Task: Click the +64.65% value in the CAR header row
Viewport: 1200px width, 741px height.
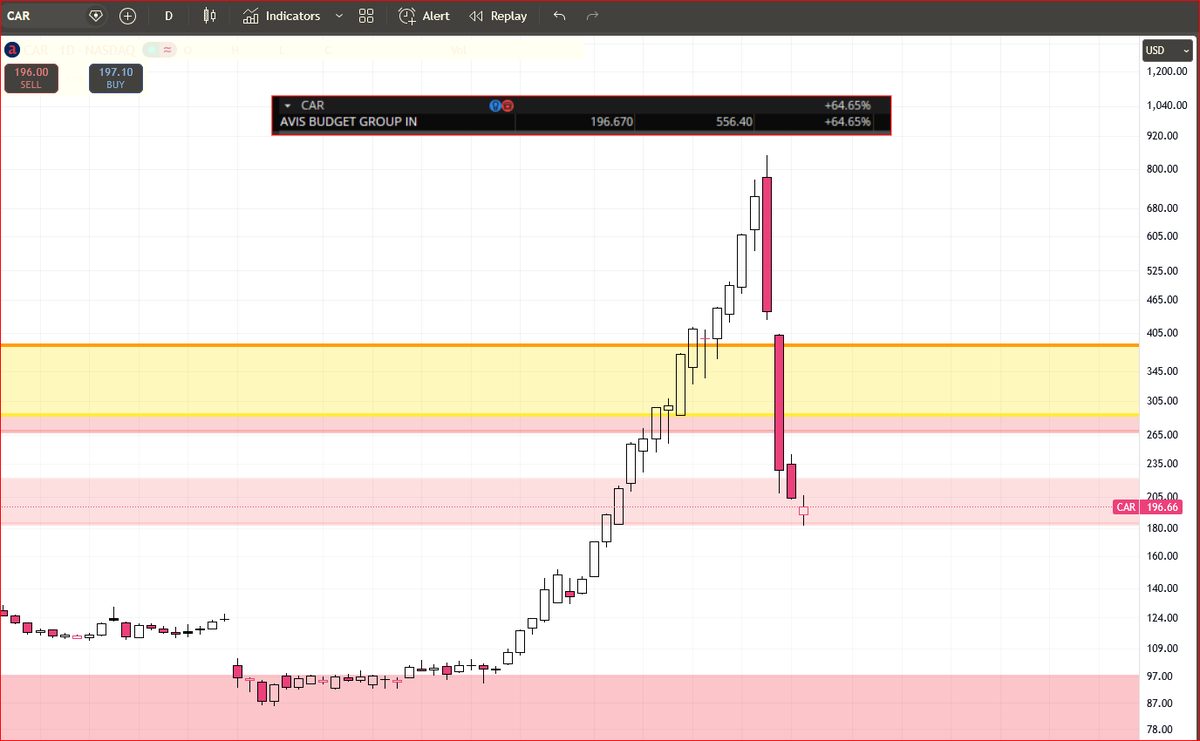Action: click(x=847, y=105)
